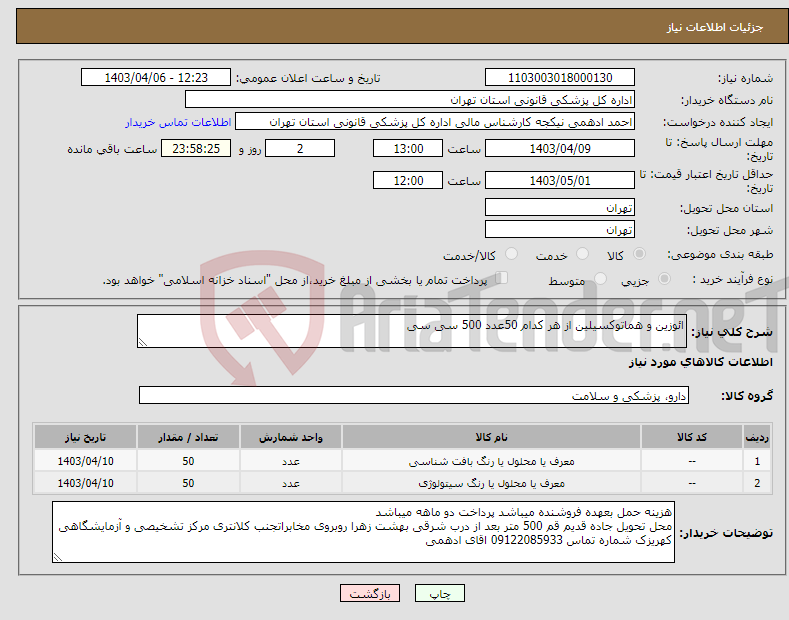Screen dimensions: 789x620
Task: Click the نام کالا column header
Action: coord(491,437)
